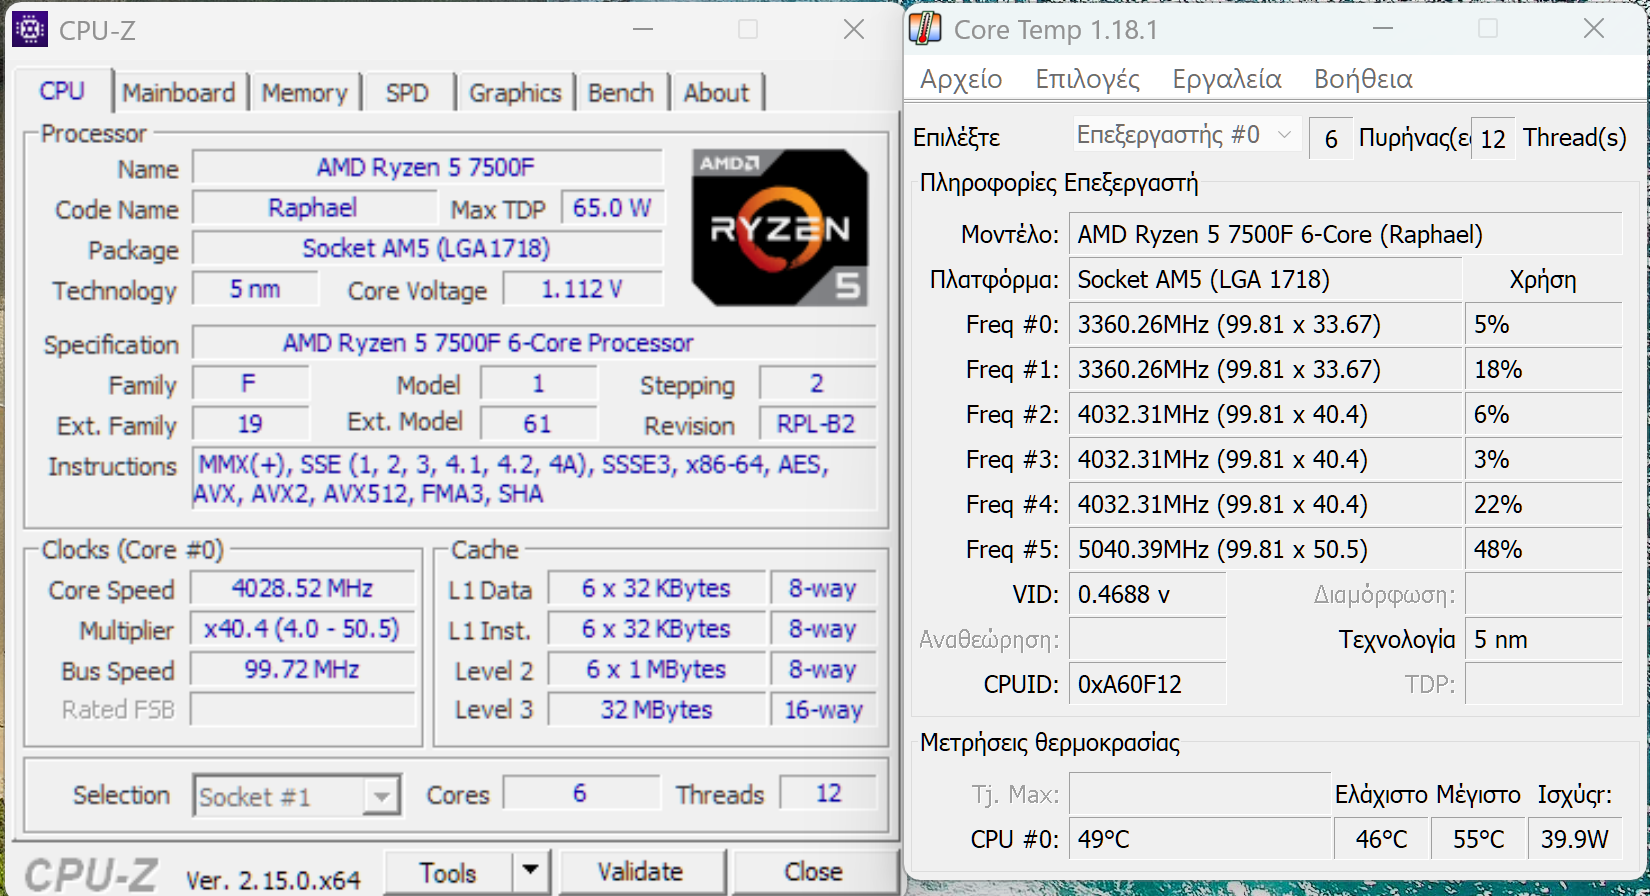Click the Validate button
This screenshot has height=896, width=1650.
tap(641, 872)
